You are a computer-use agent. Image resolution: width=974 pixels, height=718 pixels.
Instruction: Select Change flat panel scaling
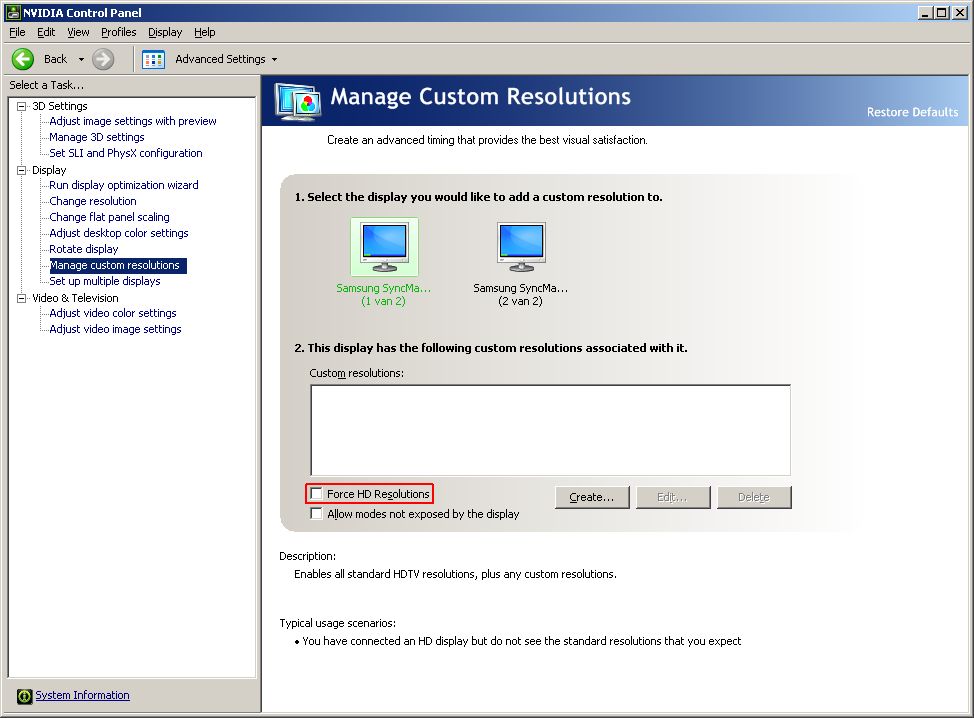pos(109,217)
